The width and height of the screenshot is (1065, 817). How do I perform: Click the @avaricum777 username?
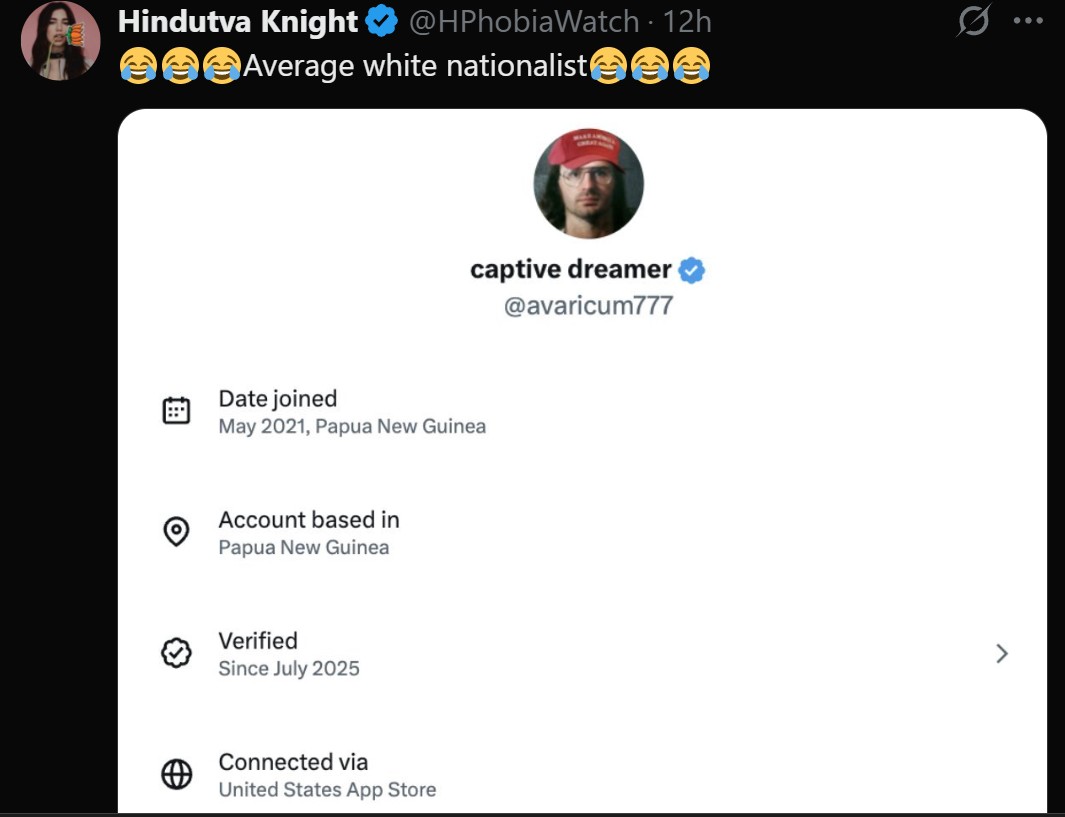588,305
